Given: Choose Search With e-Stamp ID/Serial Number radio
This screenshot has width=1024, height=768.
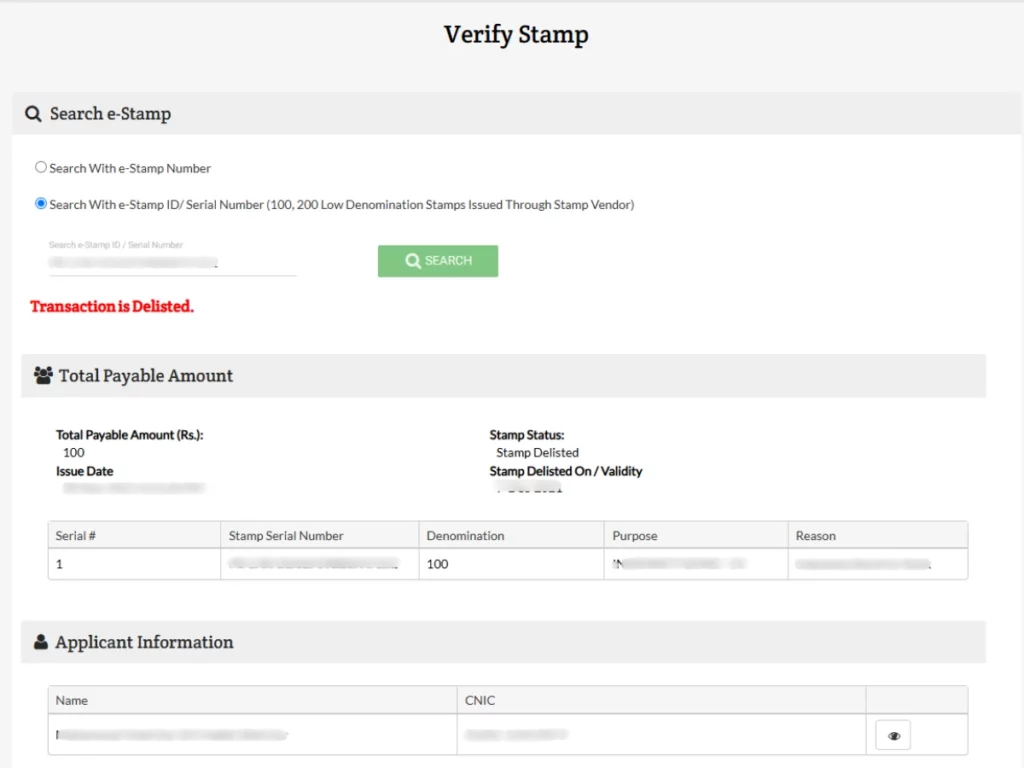Looking at the screenshot, I should pyautogui.click(x=41, y=204).
